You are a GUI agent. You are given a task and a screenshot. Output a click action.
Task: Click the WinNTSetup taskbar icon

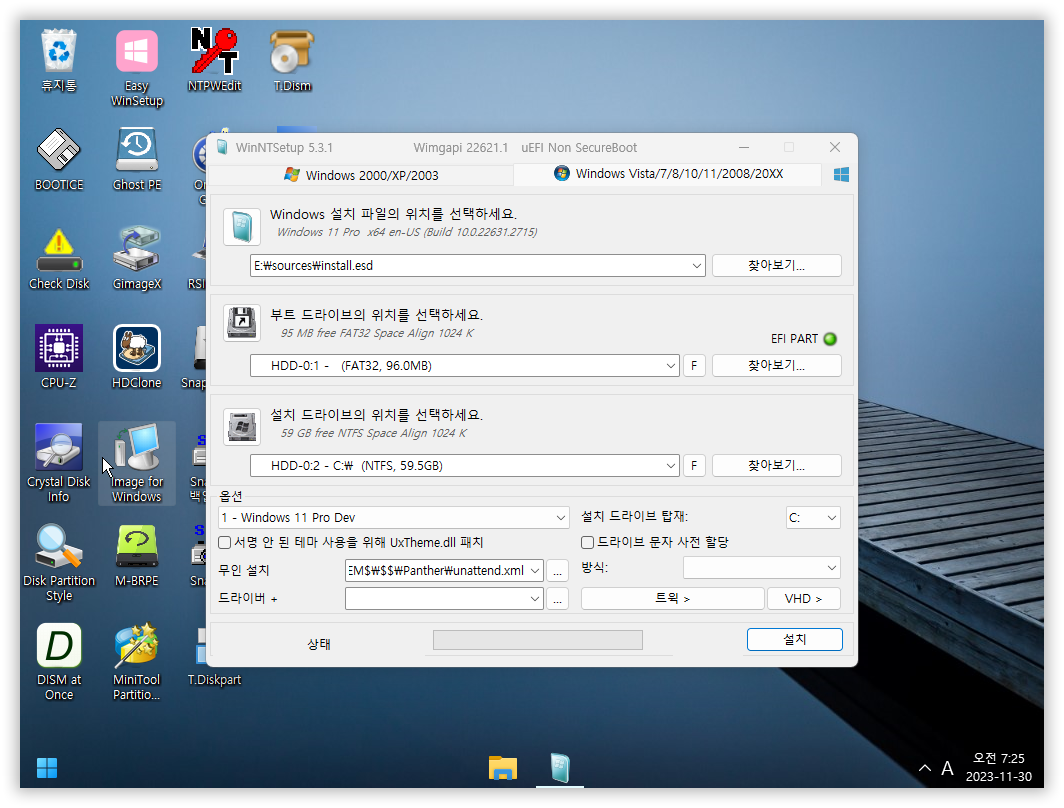pos(560,768)
